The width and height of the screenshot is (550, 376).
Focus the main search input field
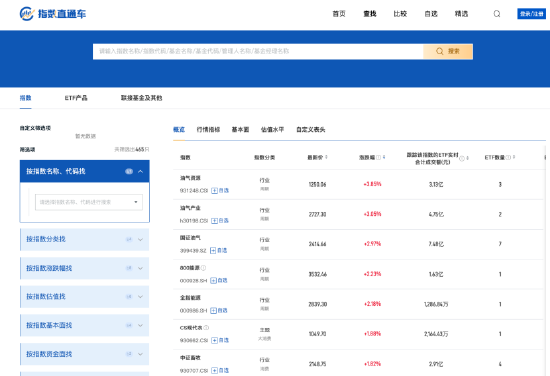pos(258,52)
